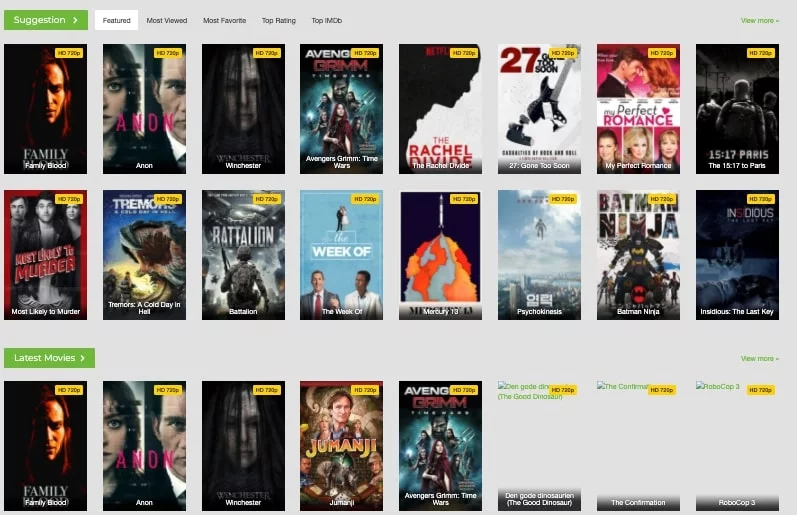
Task: Show the Top IMDb tab
Action: click(326, 20)
